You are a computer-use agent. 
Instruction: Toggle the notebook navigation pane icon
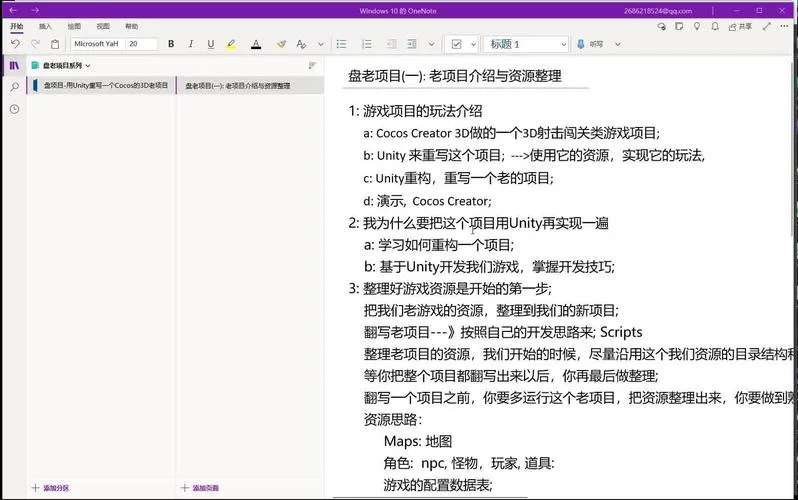point(14,66)
